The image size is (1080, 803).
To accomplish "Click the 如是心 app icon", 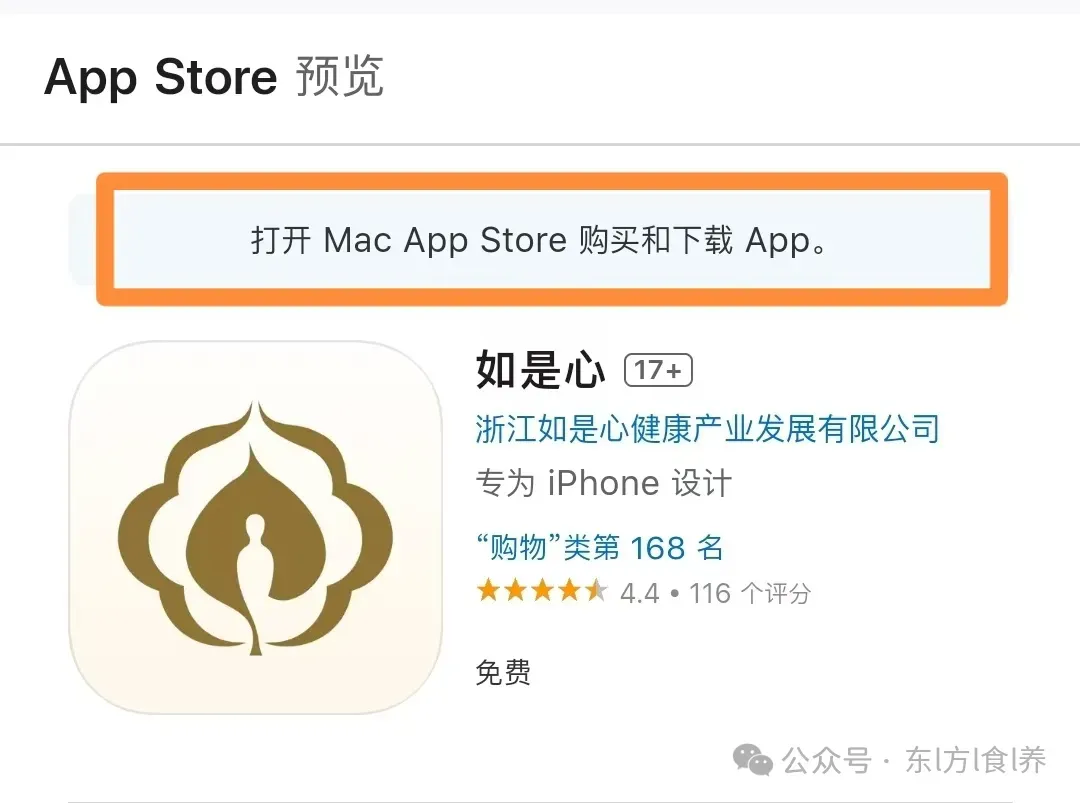I will 256,527.
